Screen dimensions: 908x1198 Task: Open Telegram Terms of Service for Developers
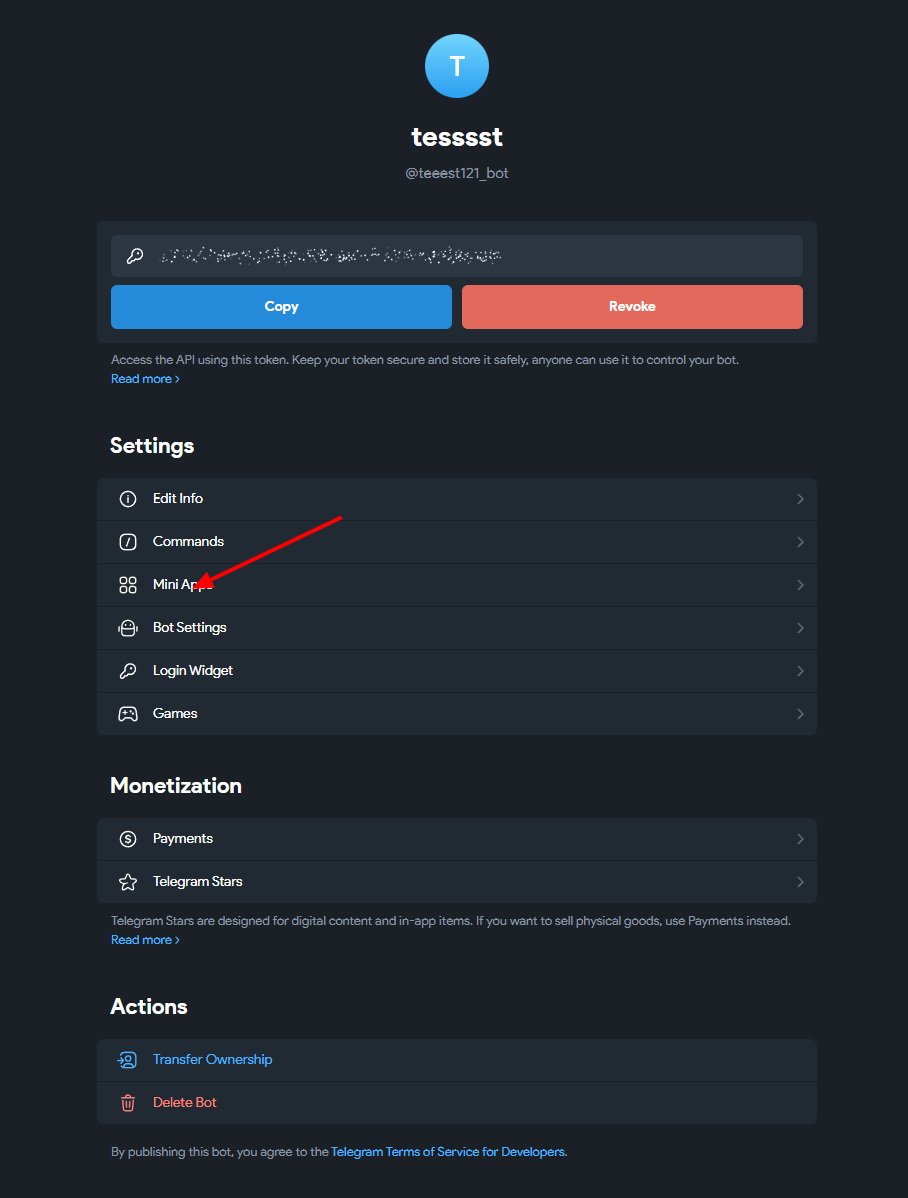pos(448,1151)
